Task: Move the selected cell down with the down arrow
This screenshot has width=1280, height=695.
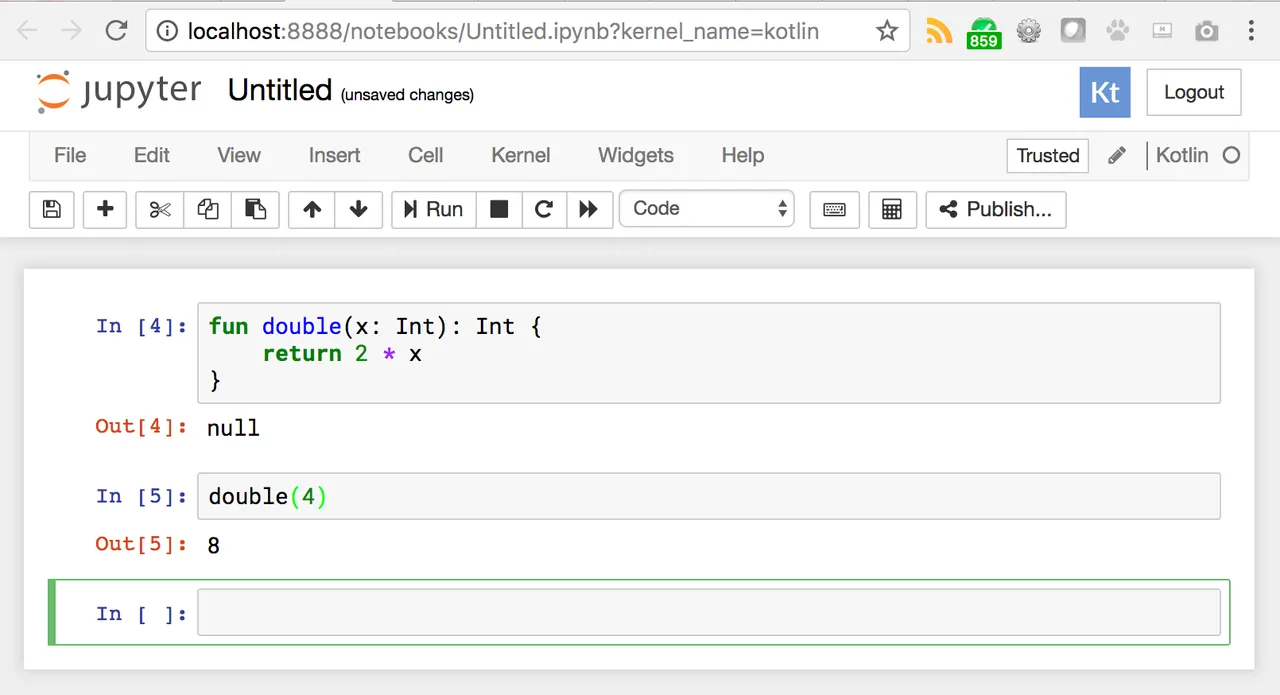Action: click(359, 210)
